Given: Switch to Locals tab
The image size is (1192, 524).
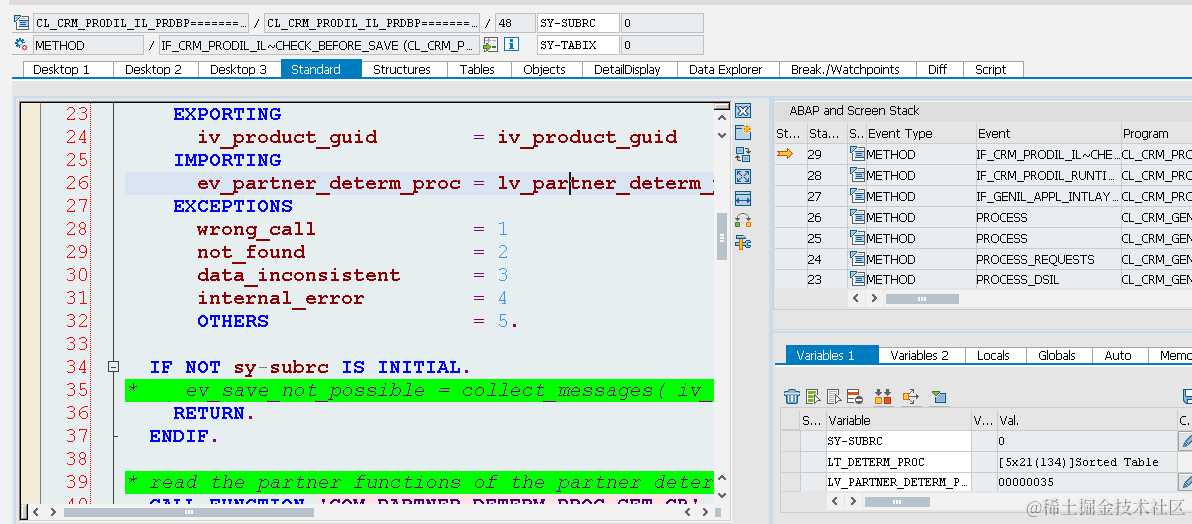Looking at the screenshot, I should click(x=993, y=355).
